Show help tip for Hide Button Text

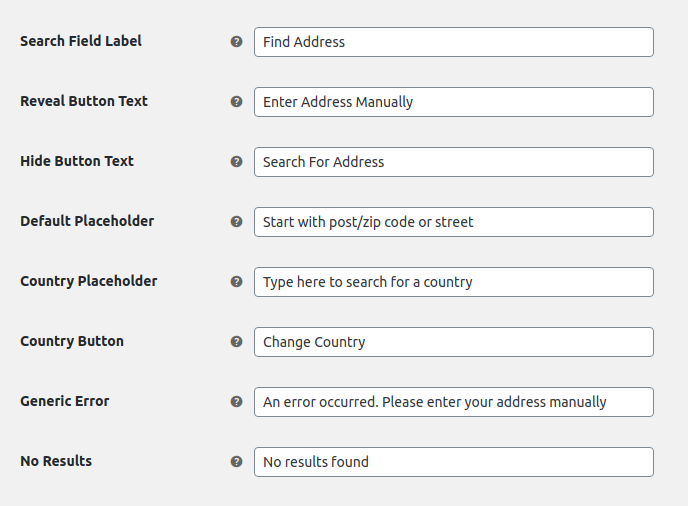coord(236,161)
